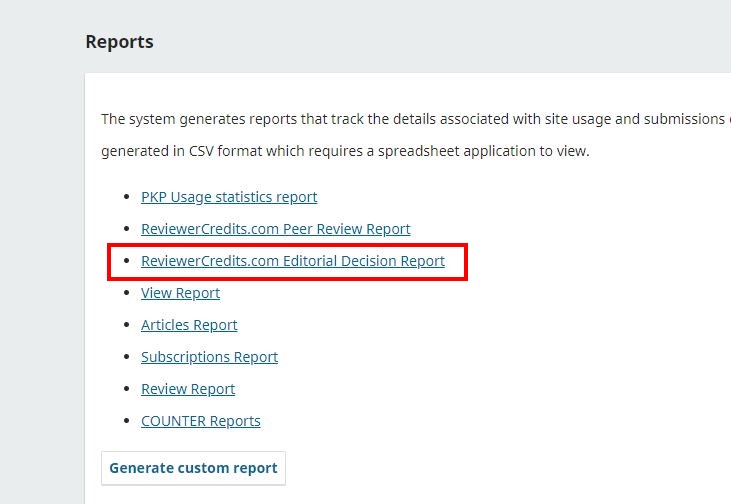
Task: Click the bullet before Editorial Decision Report
Action: pos(126,261)
